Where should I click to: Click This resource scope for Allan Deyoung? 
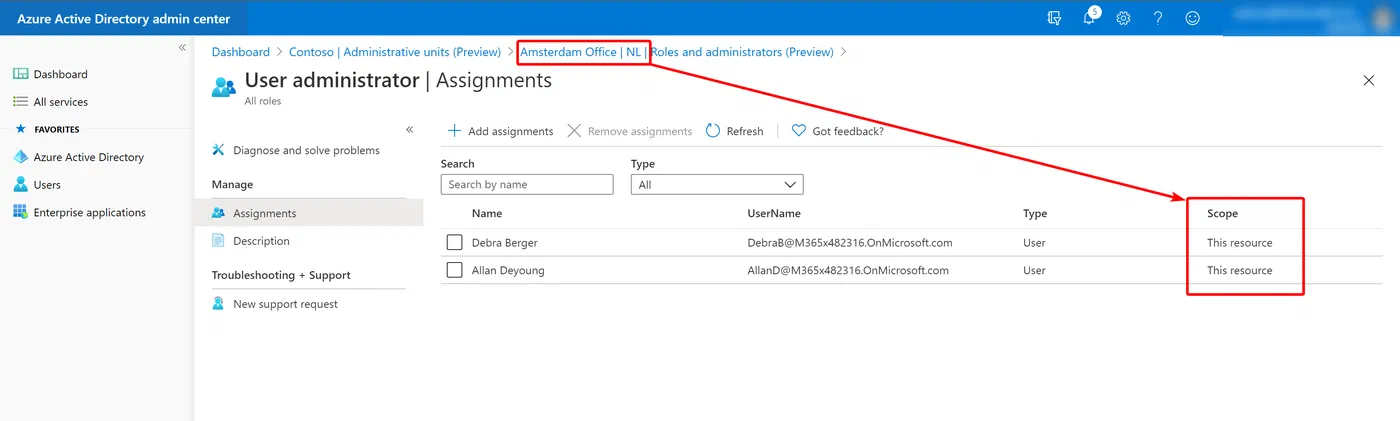(x=1240, y=270)
